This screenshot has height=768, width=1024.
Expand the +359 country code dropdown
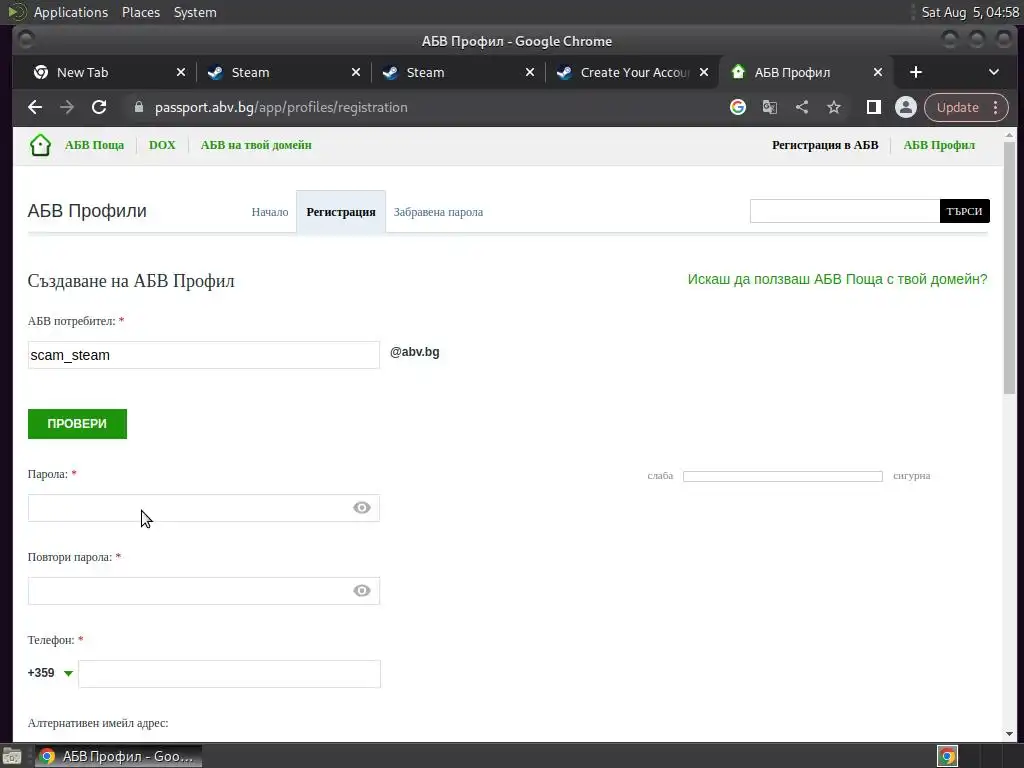point(68,673)
